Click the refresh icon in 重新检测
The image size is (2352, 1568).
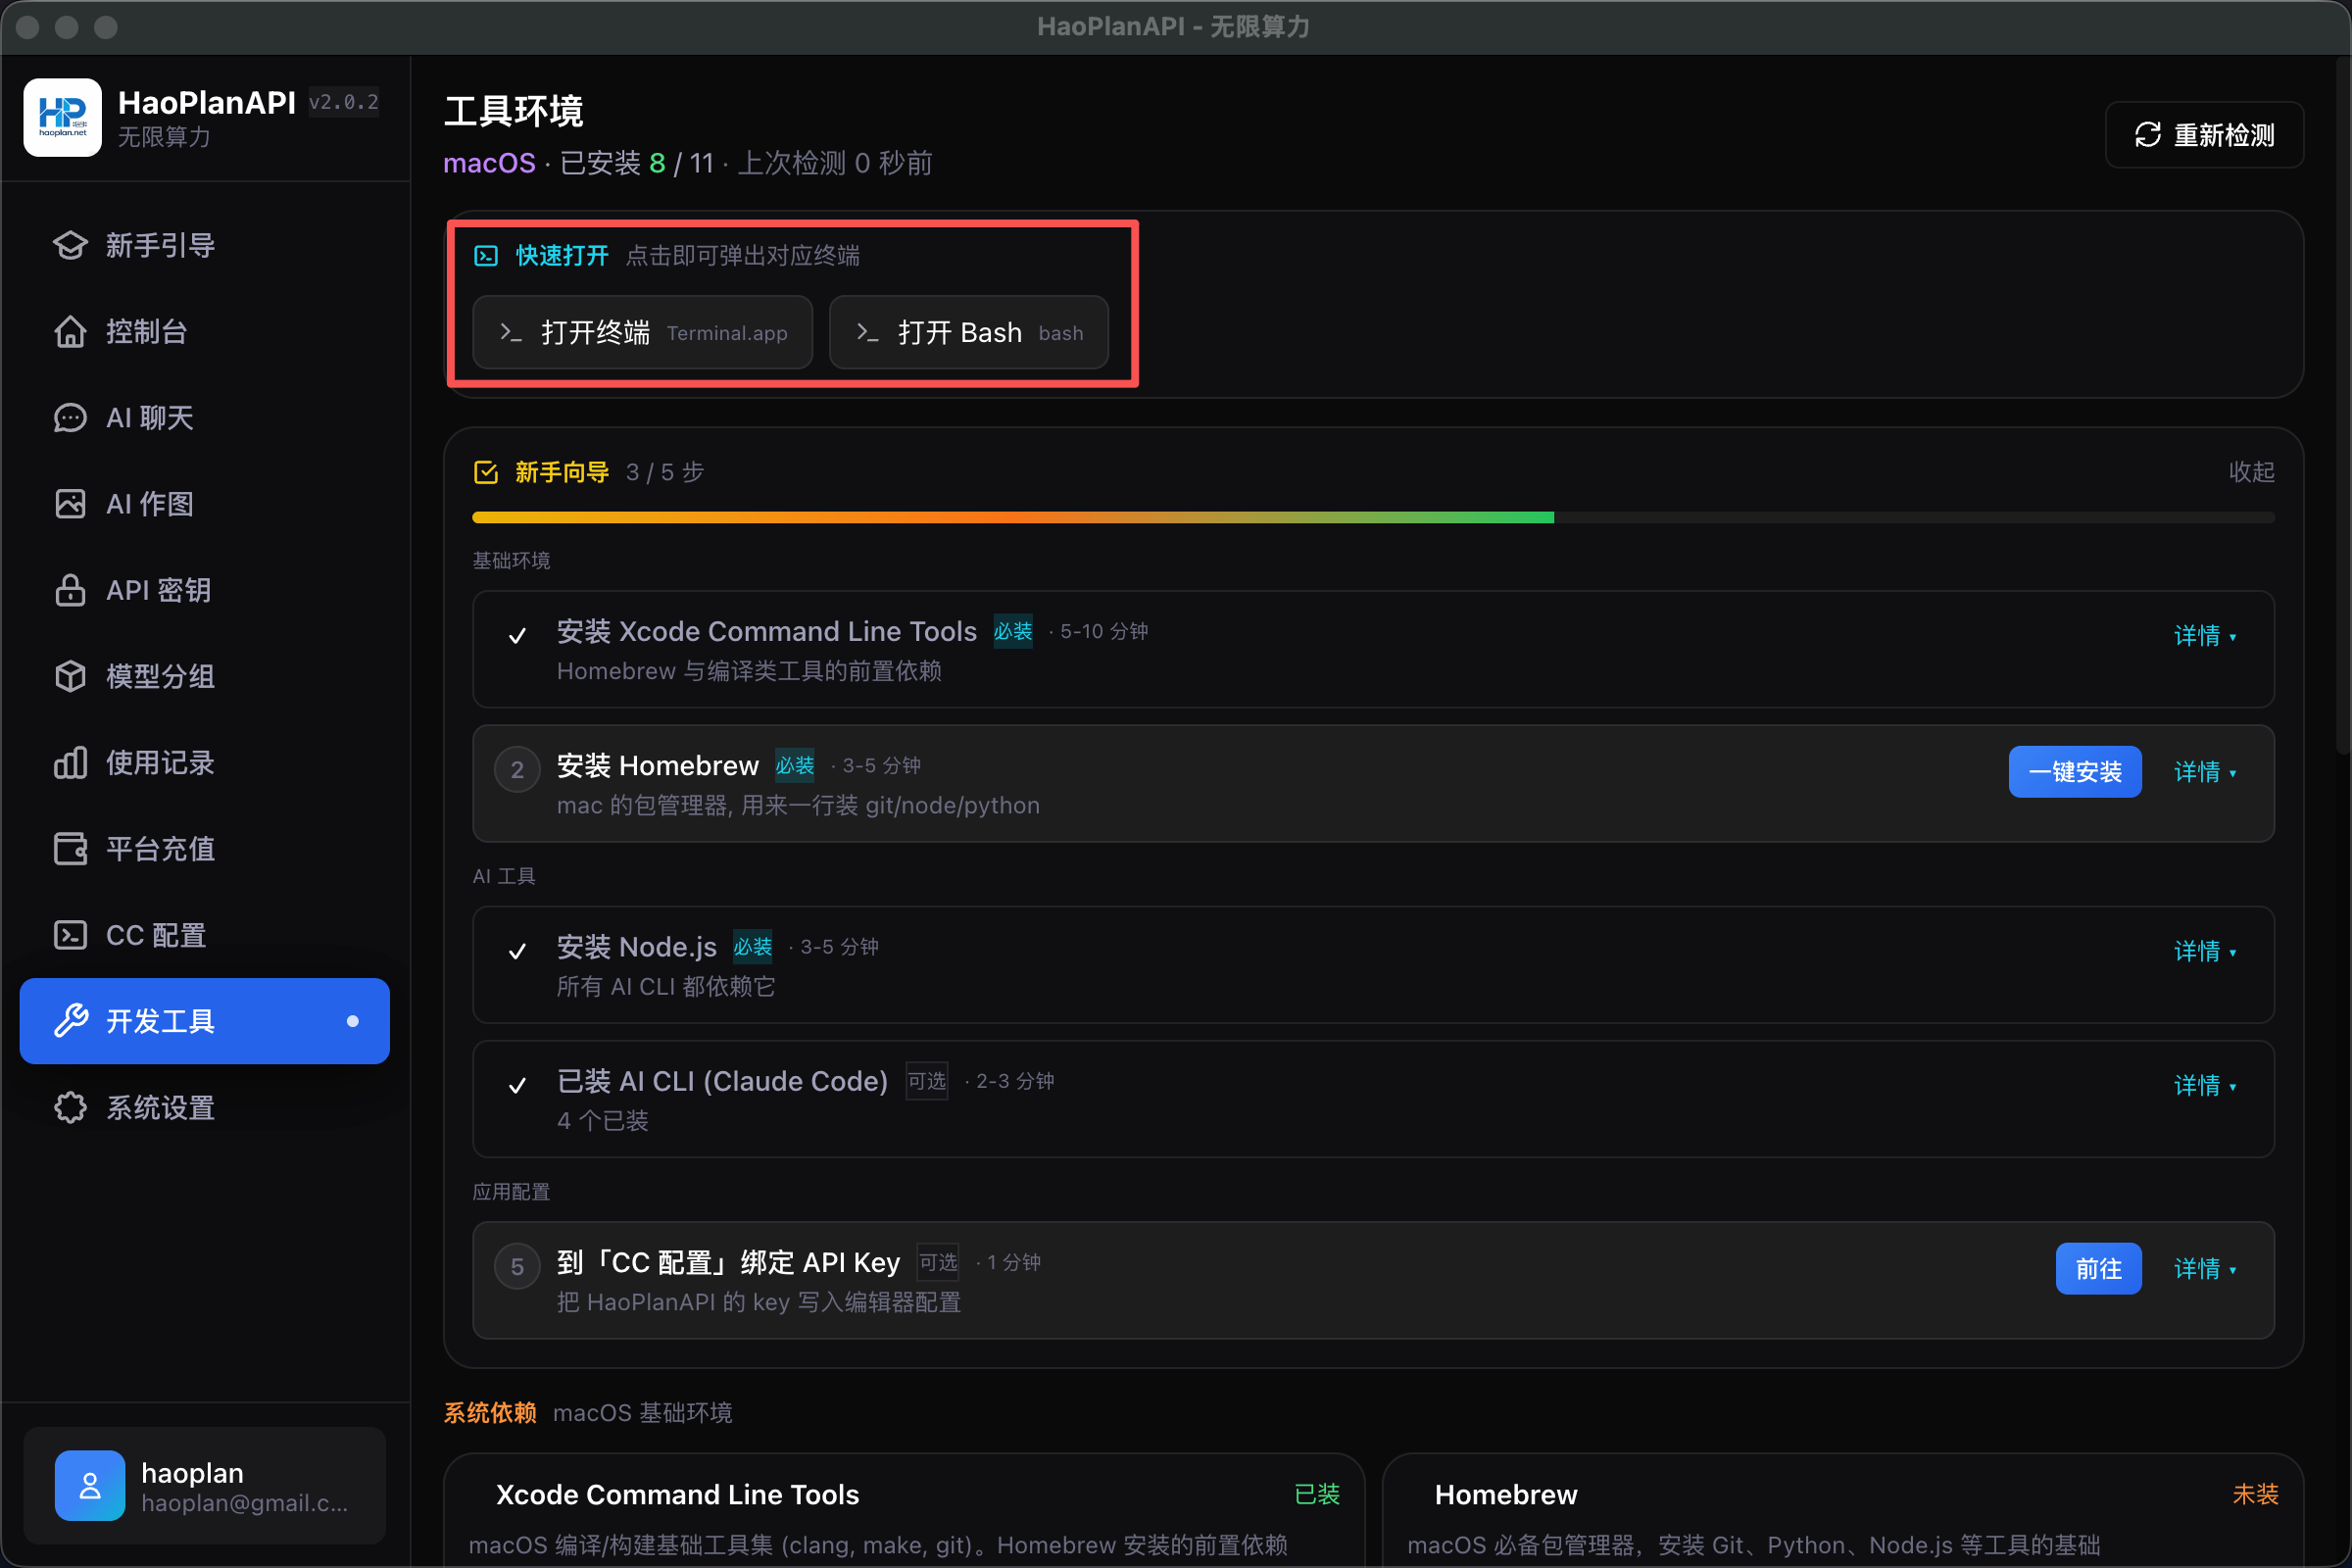tap(2147, 135)
